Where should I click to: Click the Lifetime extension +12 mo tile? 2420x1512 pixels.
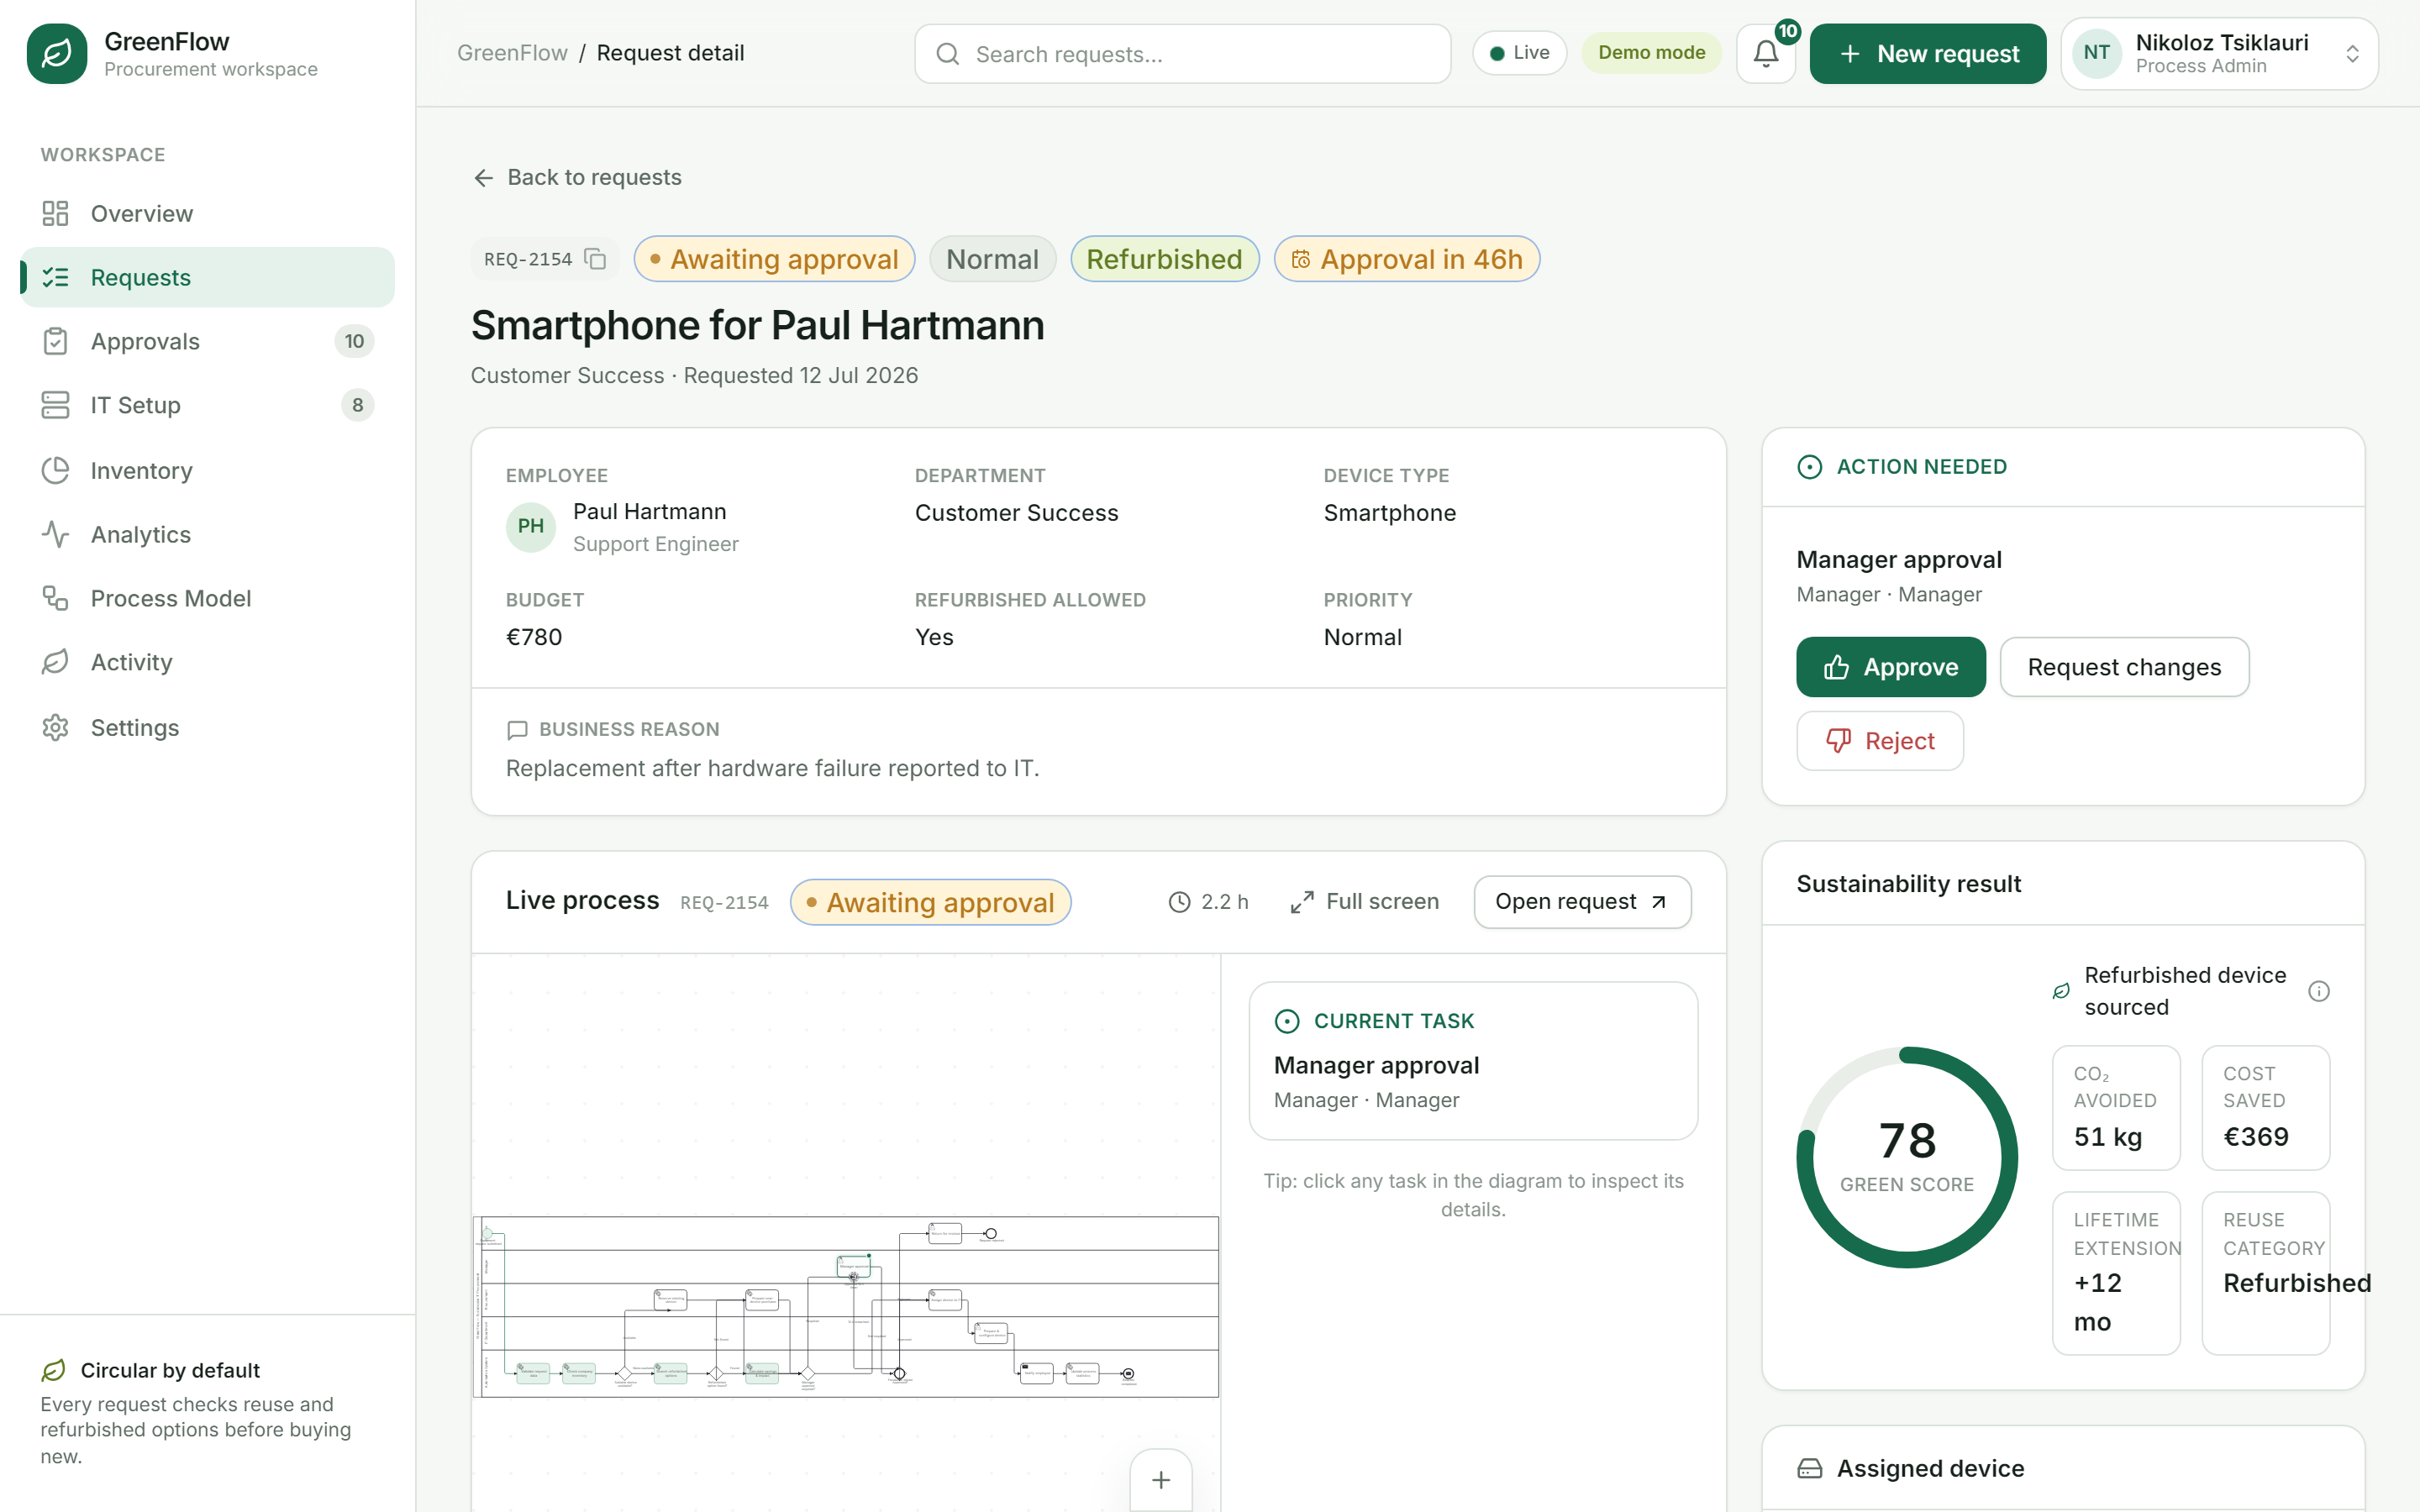(x=2116, y=1273)
